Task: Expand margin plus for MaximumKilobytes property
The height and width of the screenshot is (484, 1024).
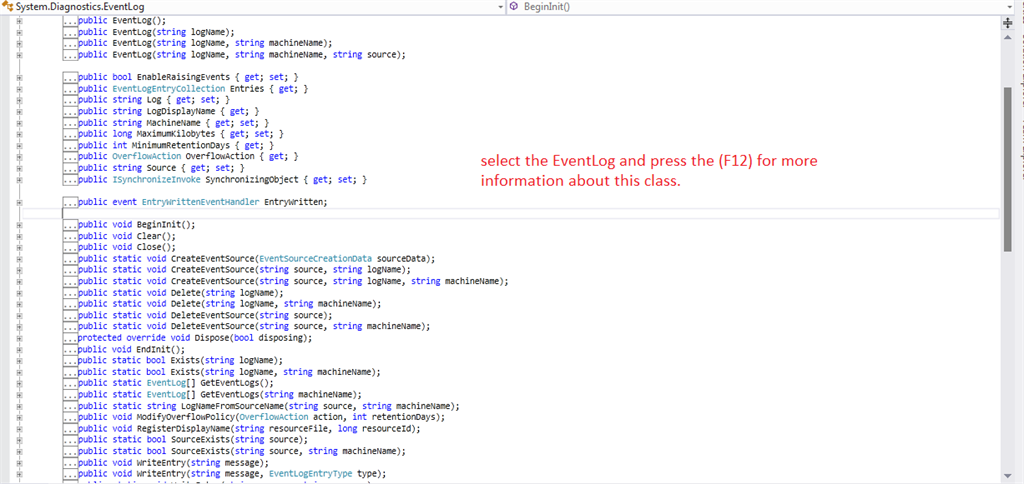Action: [19, 134]
